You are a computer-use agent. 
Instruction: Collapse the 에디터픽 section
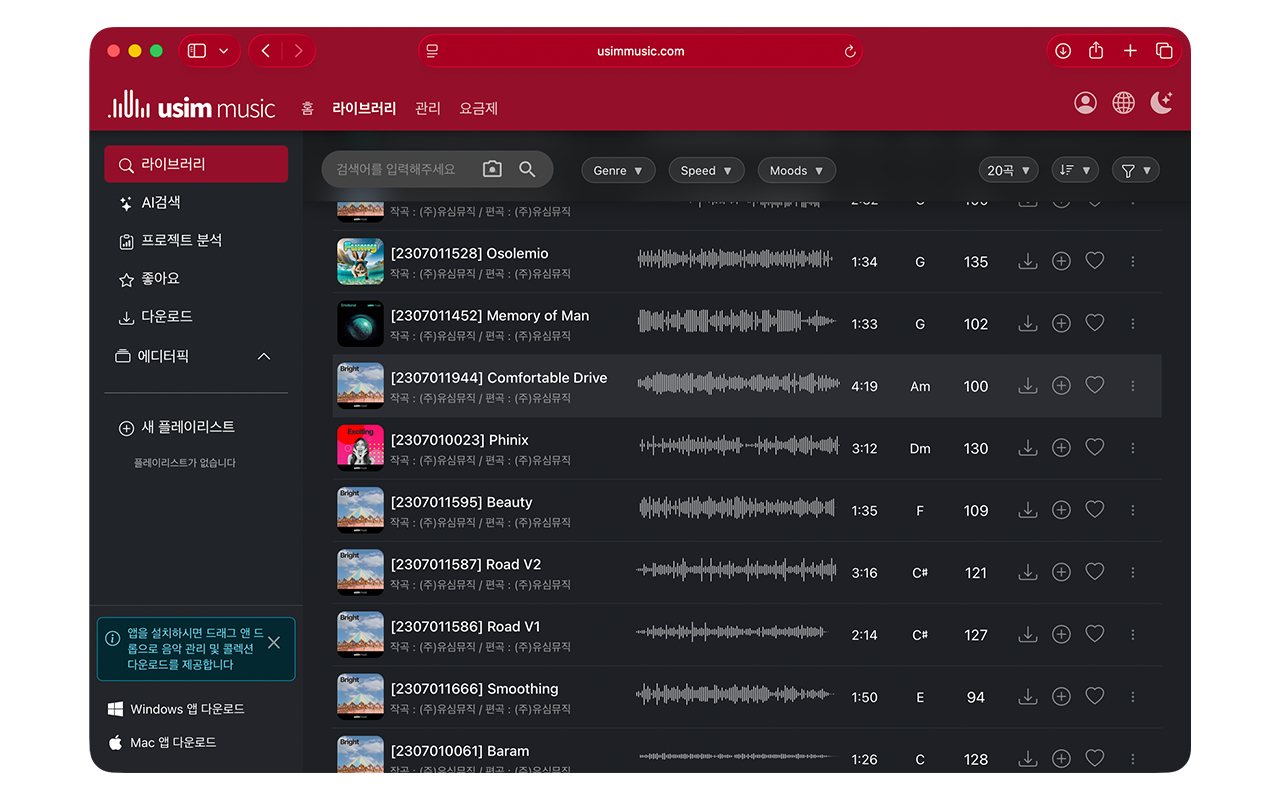click(x=264, y=357)
